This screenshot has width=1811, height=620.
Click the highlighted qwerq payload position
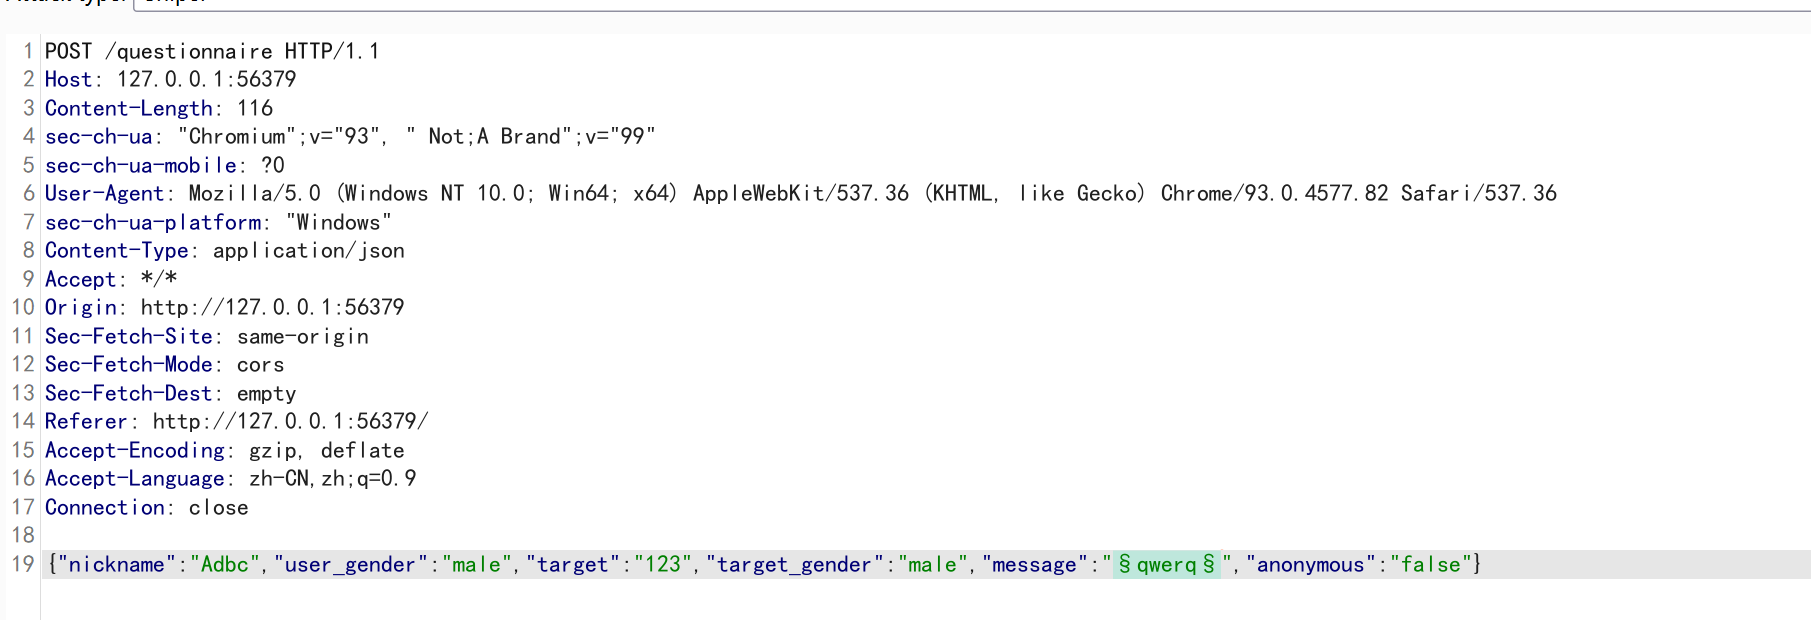[1166, 564]
